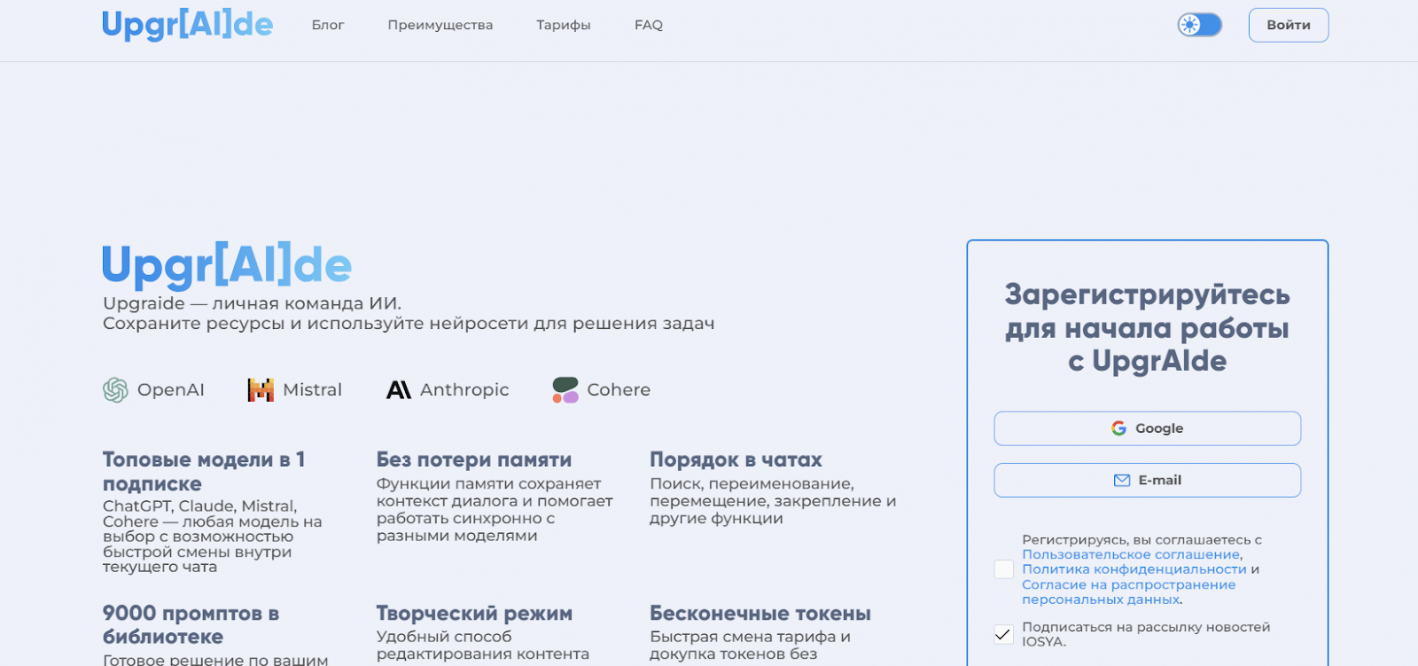Click the Без потери памяти heading
The height and width of the screenshot is (666, 1418).
(x=474, y=460)
